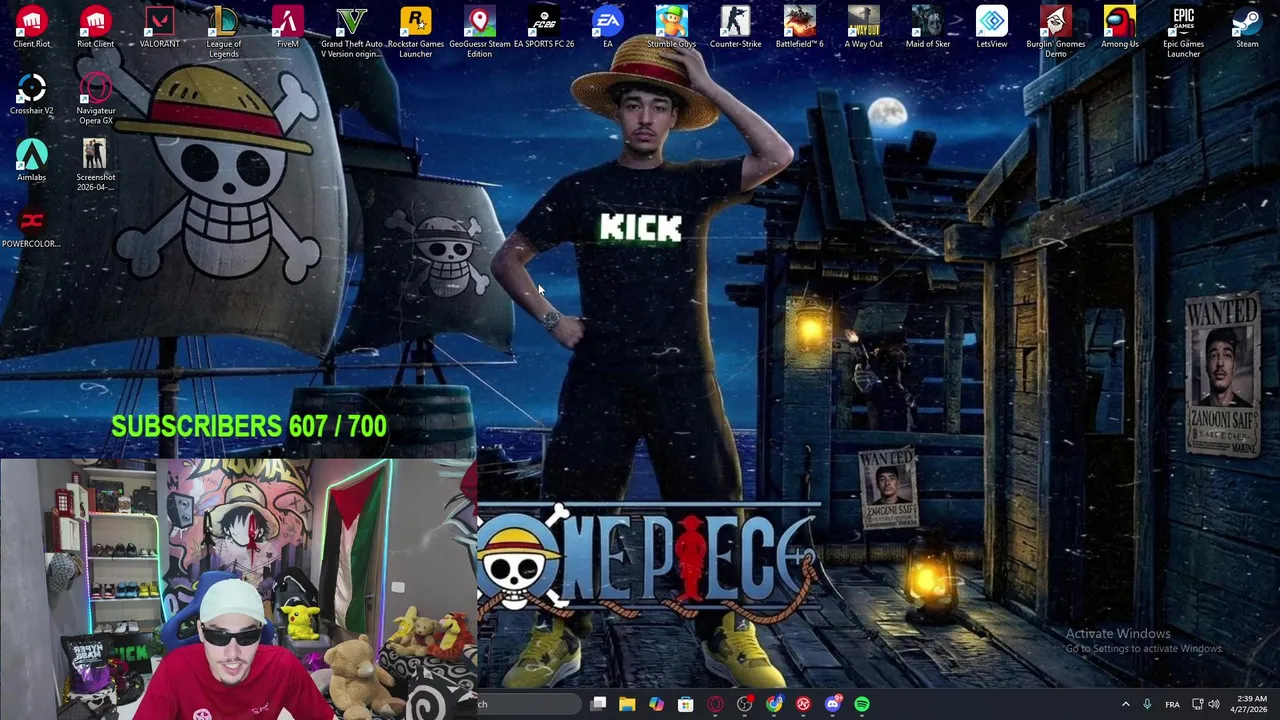This screenshot has height=720, width=1280.
Task: Launch the Navigateur Opera GX icon
Action: tap(96, 99)
